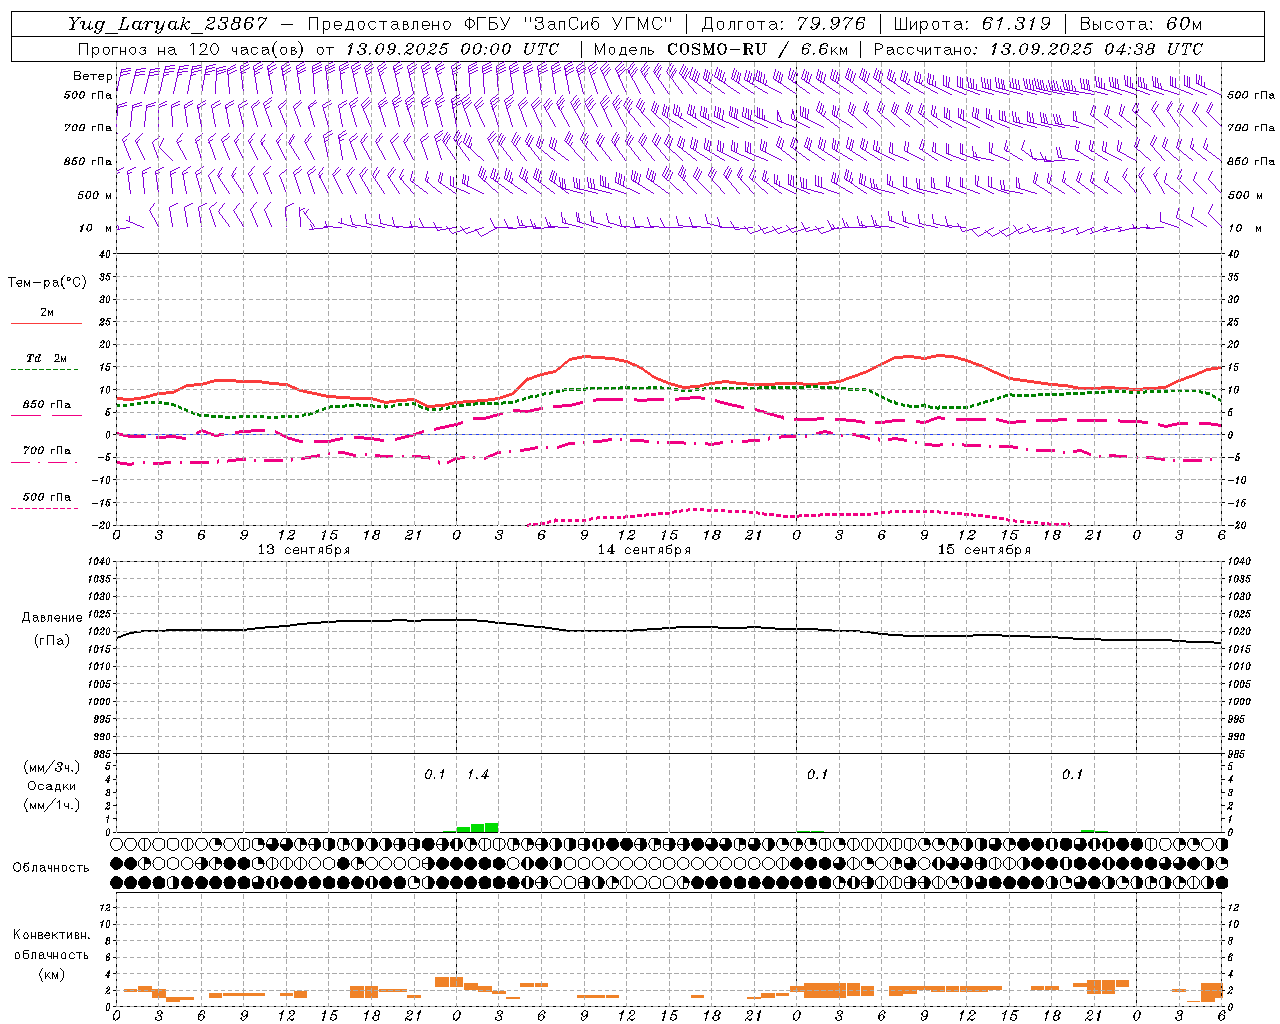Click the 'Модель COSMO-RU / 6.6км' text
Image resolution: width=1280 pixels, height=1024 pixels.
pos(721,49)
